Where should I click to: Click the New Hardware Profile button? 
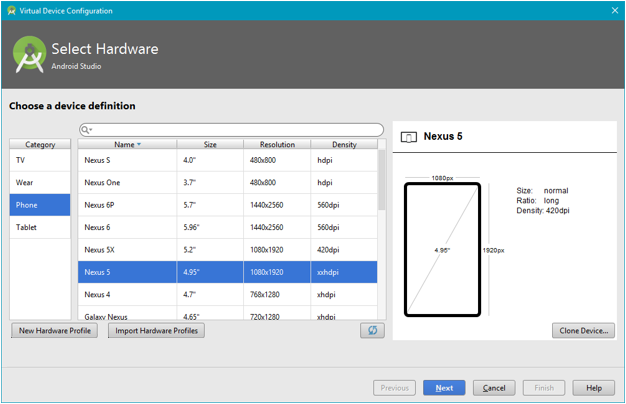[x=55, y=331]
